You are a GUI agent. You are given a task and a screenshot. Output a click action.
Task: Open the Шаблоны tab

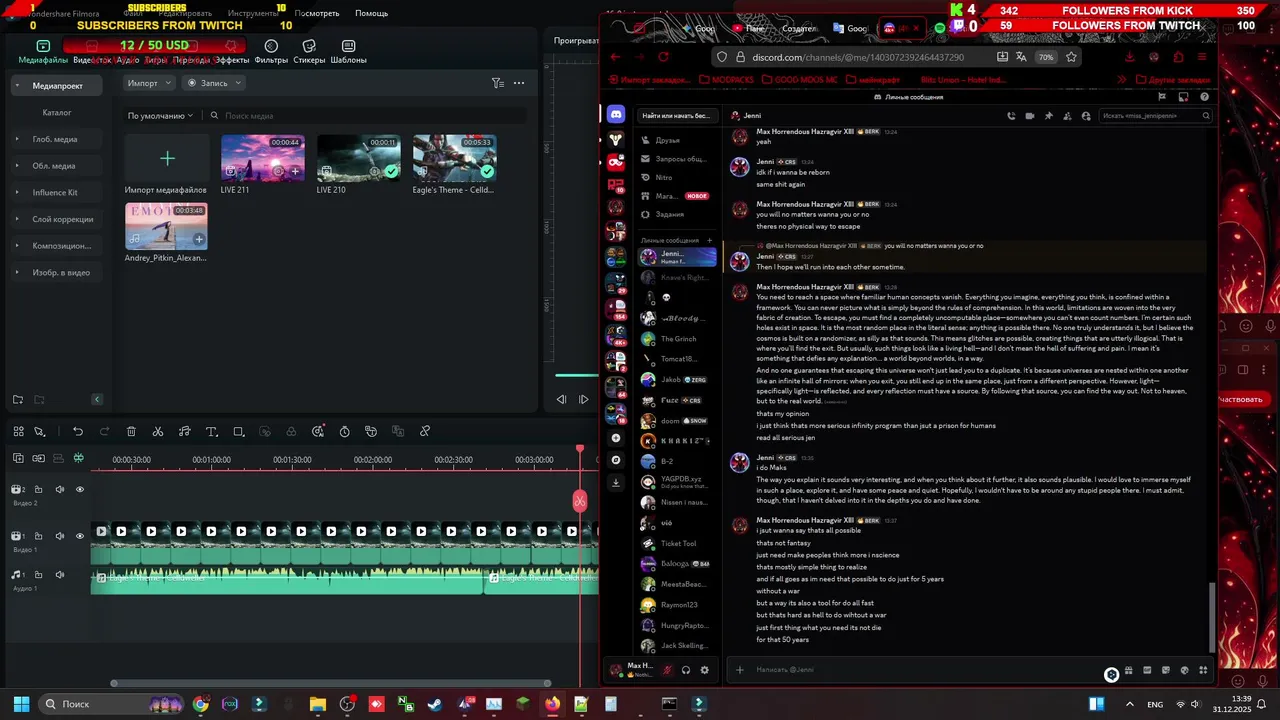click(348, 52)
